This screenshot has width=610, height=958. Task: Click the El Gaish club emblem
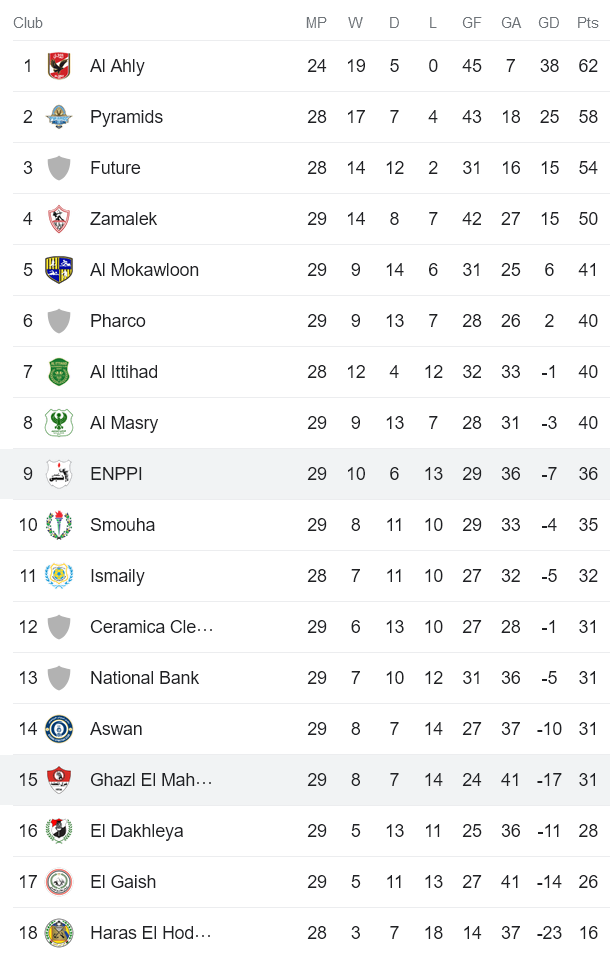59,881
